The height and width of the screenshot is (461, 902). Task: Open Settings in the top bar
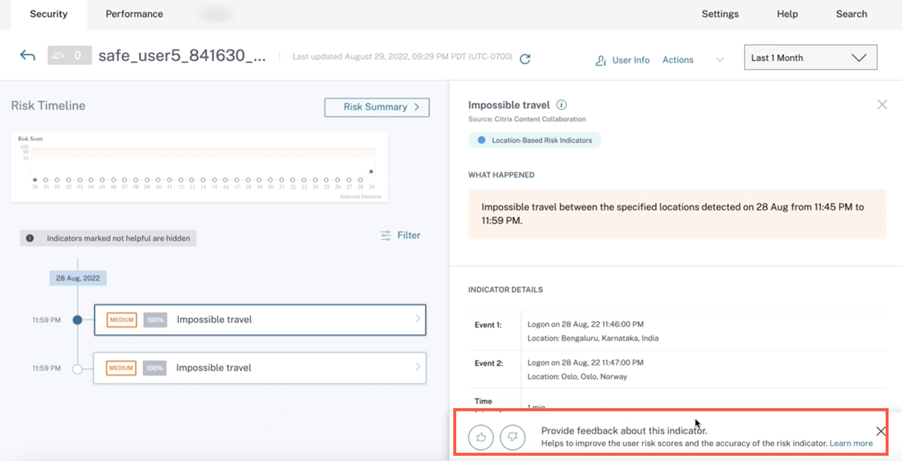[x=720, y=14]
